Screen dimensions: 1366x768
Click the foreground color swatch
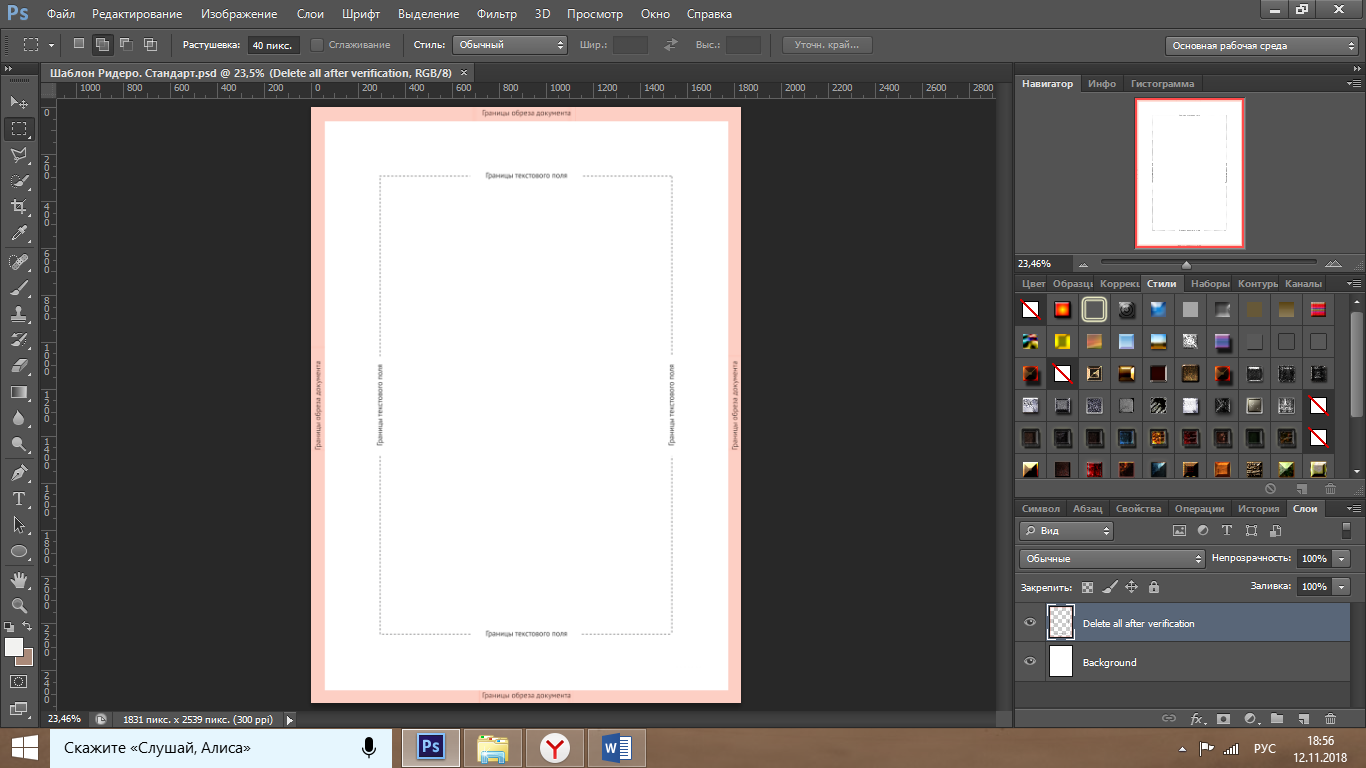14,647
